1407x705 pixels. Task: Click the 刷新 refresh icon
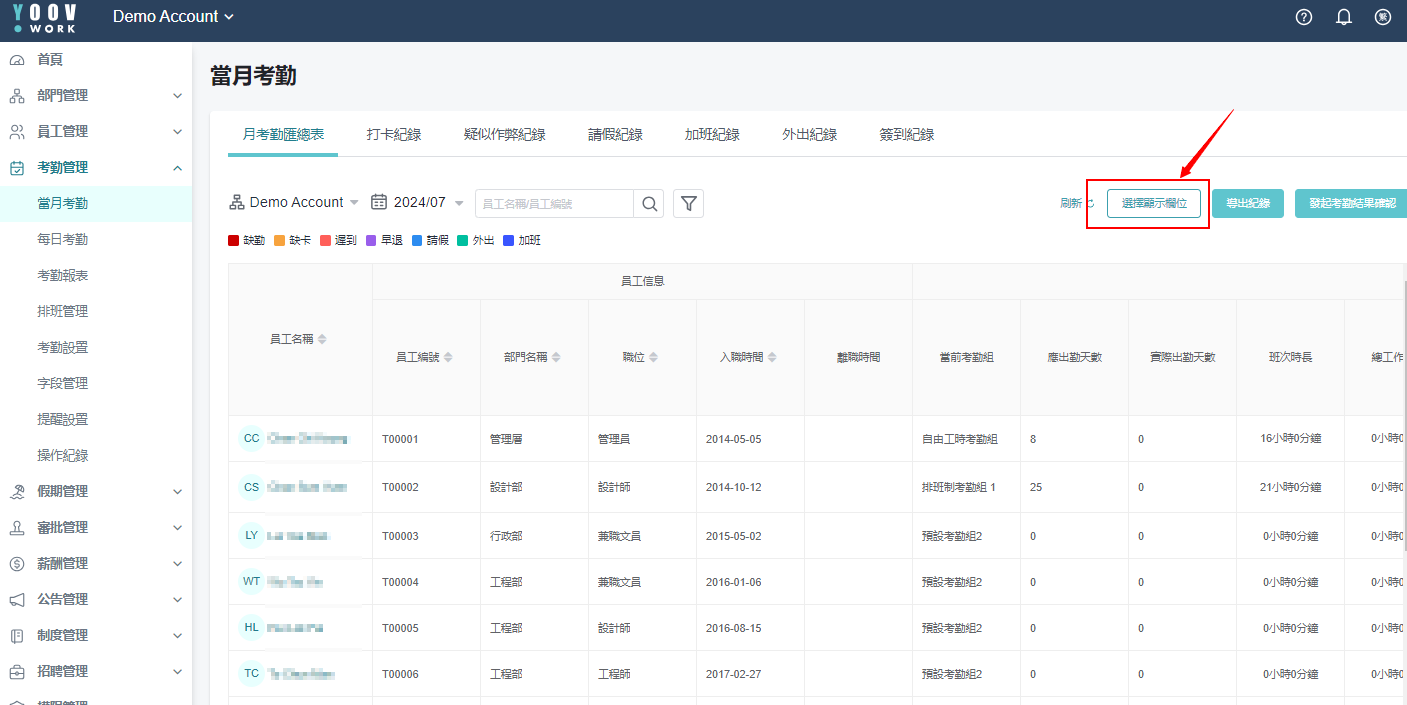(1090, 203)
